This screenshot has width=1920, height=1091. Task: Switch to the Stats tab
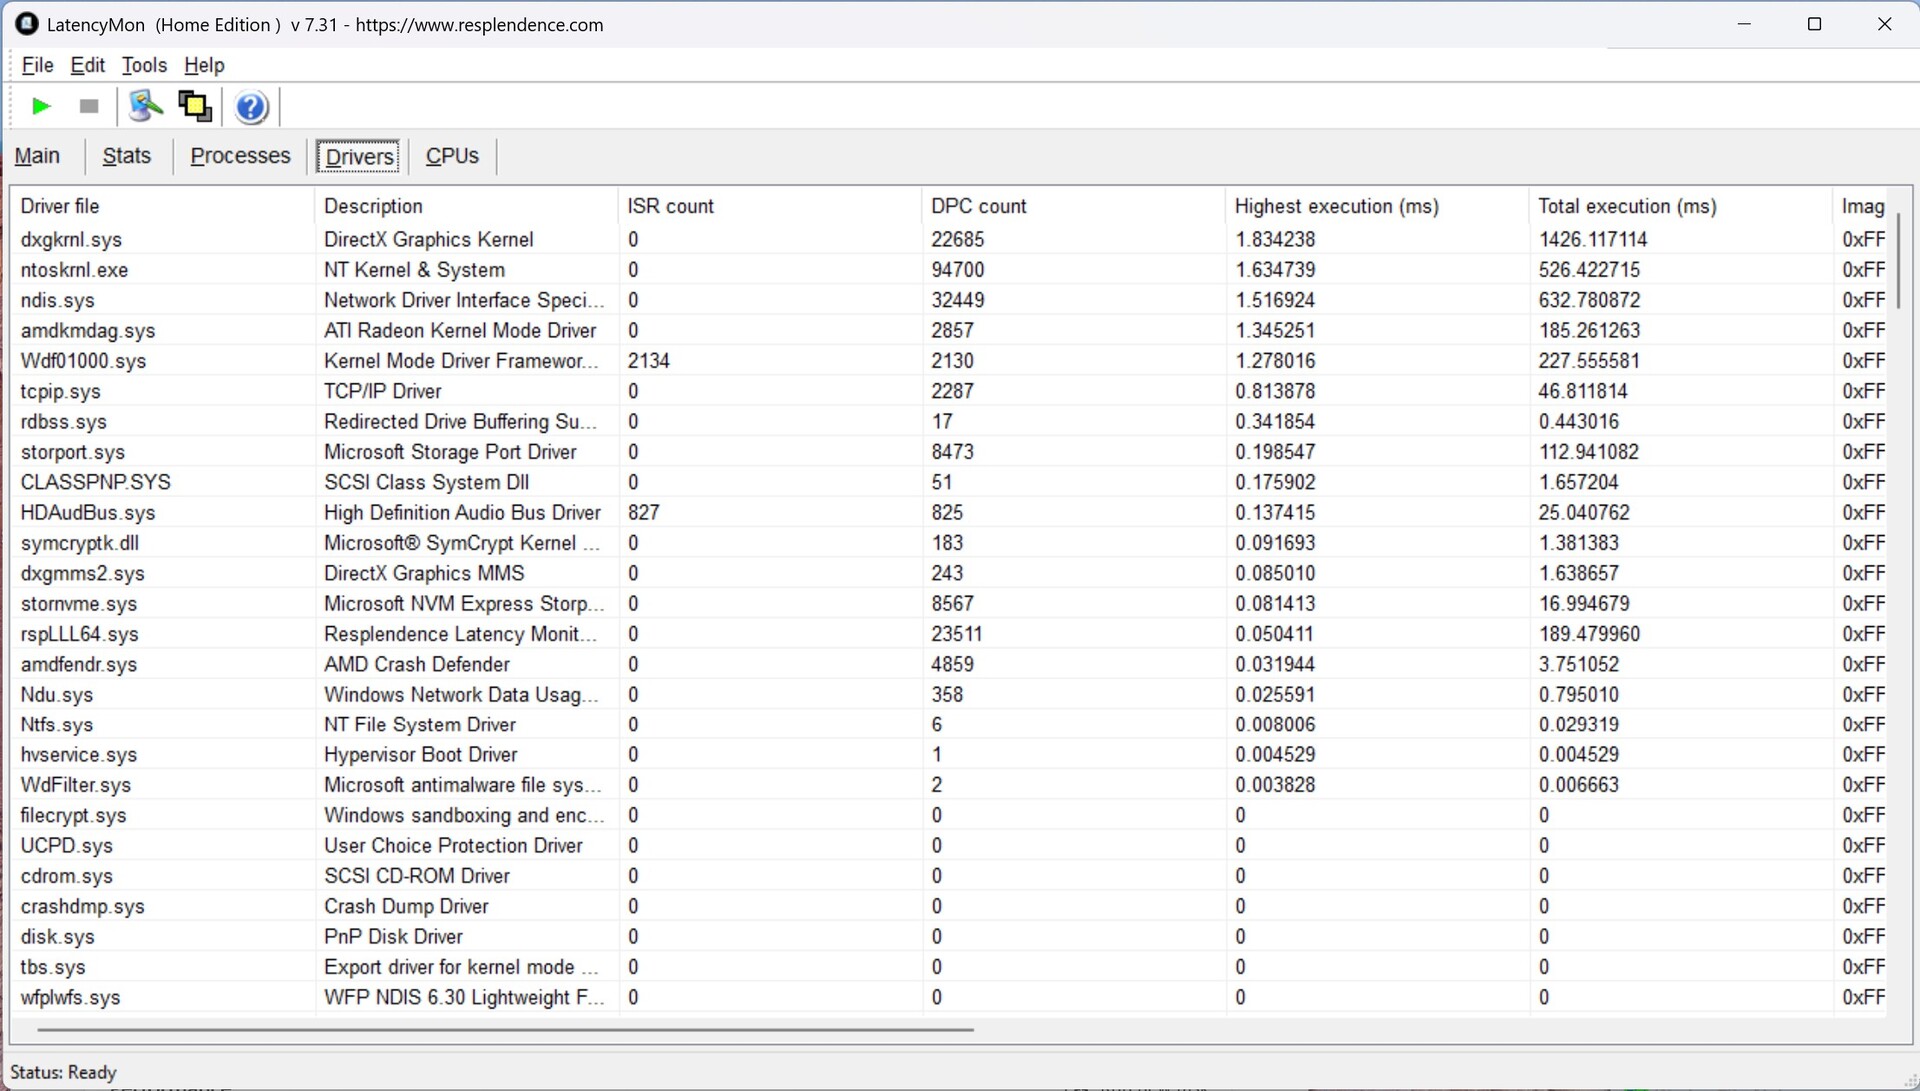(126, 156)
